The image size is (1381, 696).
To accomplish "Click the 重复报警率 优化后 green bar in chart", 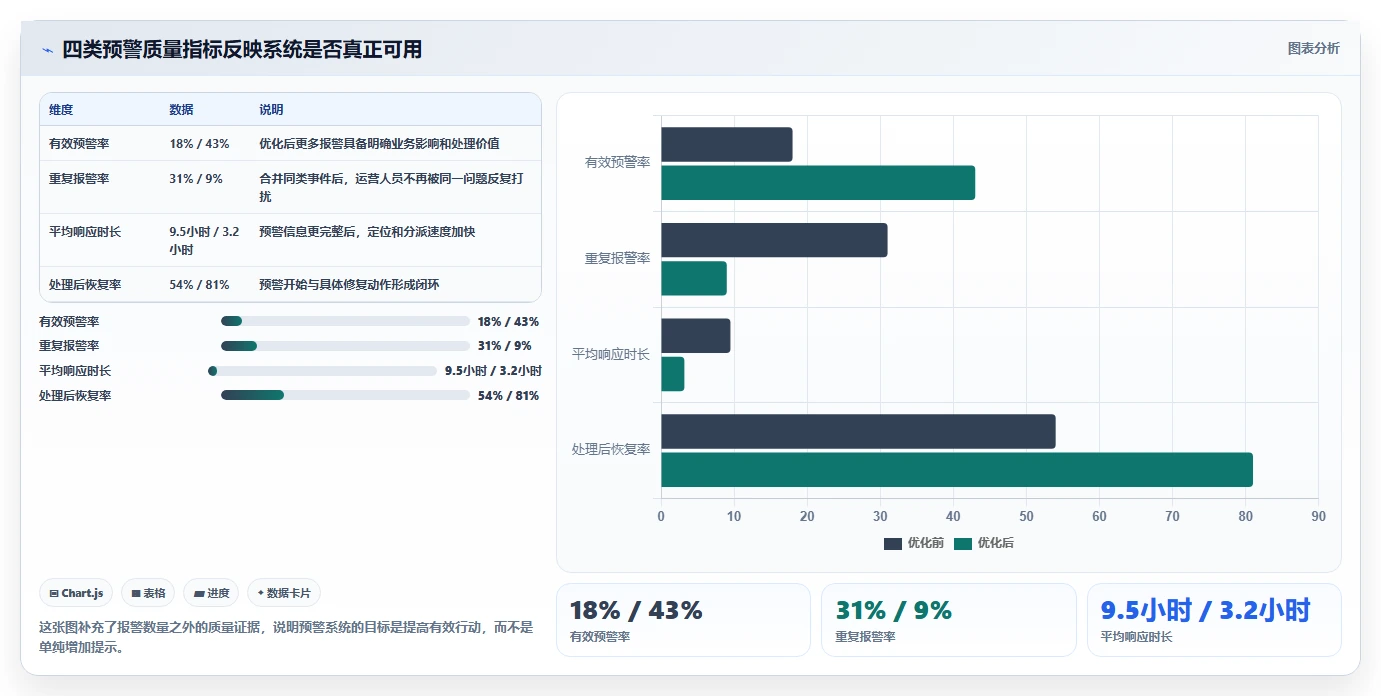I will 694,278.
